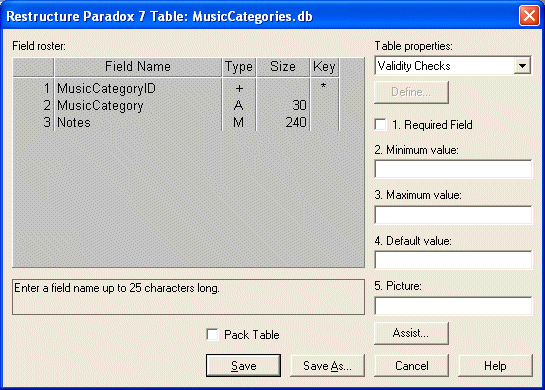
Task: Open Help for this dialog
Action: (x=495, y=365)
